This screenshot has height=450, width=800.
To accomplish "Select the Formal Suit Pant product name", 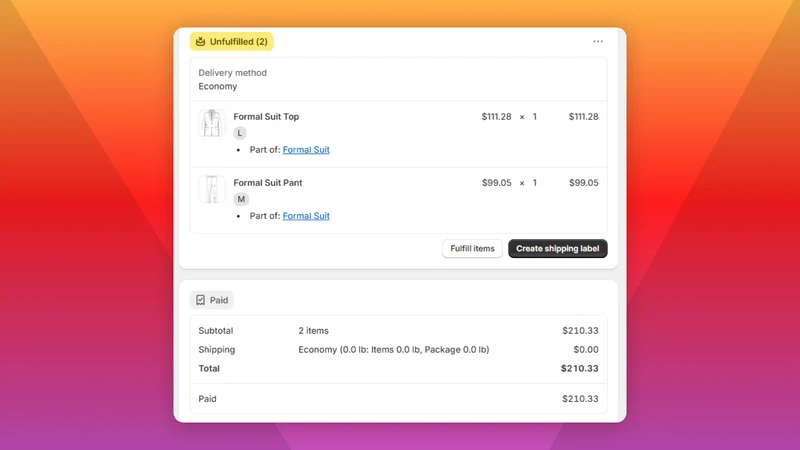I will [268, 183].
